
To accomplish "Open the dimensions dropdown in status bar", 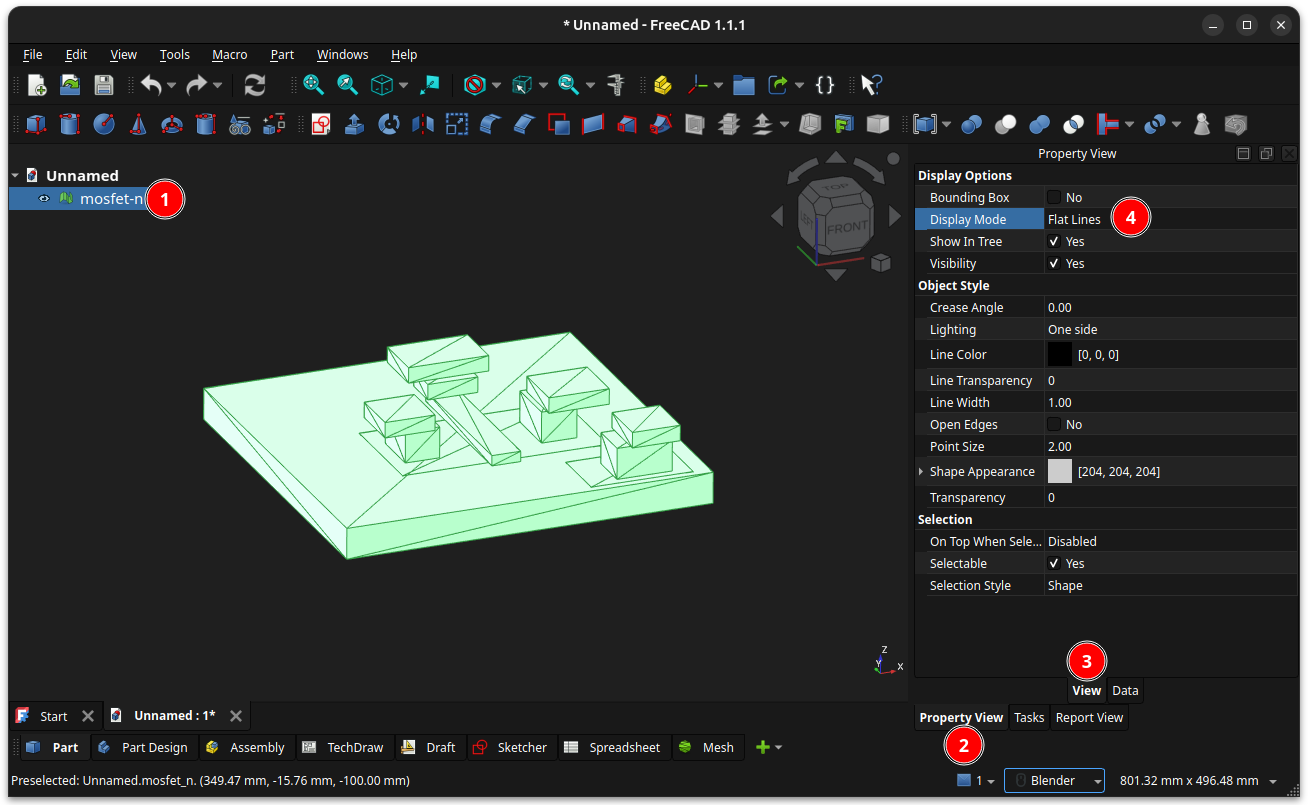I will [1273, 781].
